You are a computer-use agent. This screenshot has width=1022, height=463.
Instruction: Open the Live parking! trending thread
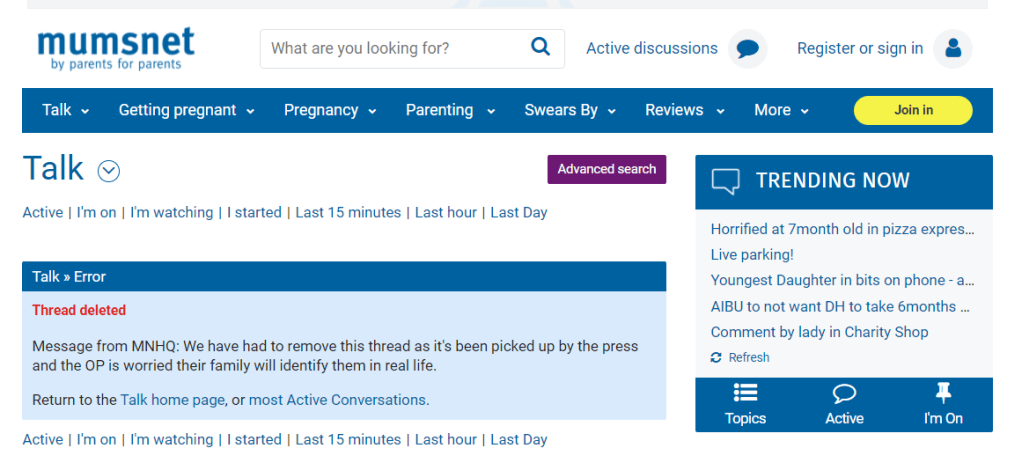pyautogui.click(x=752, y=255)
